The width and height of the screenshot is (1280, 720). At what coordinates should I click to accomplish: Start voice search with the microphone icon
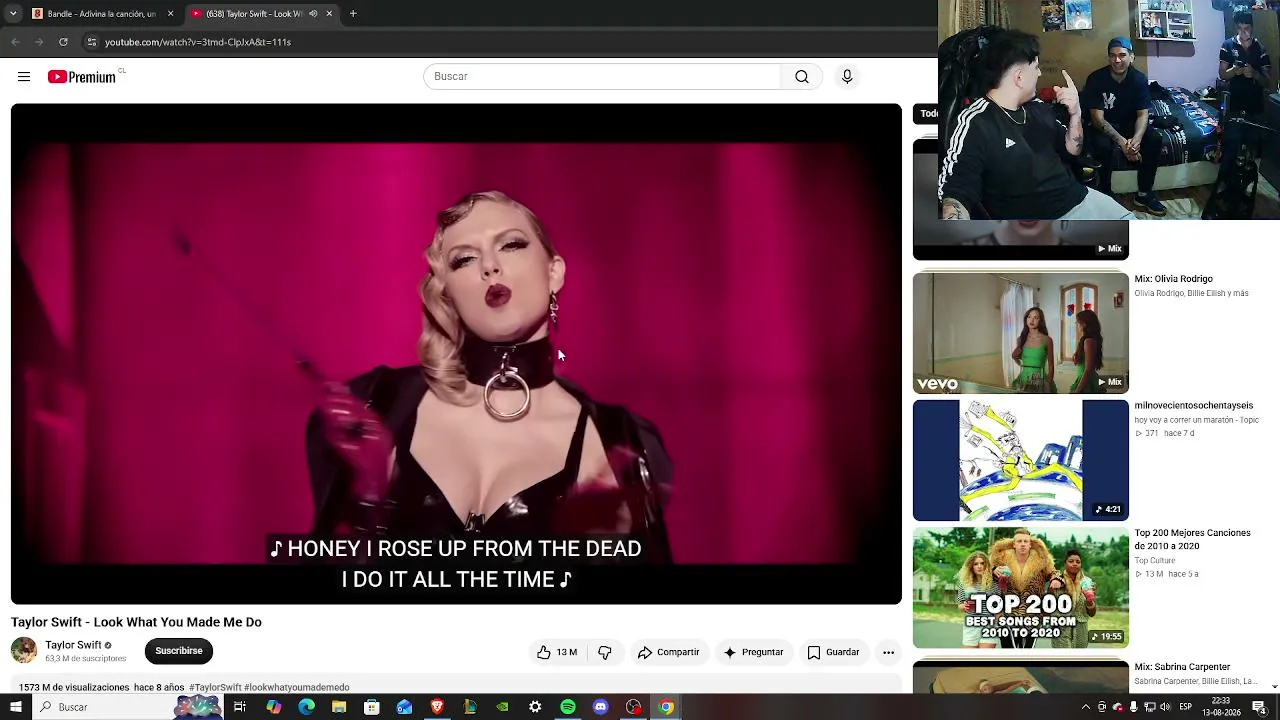pyautogui.click(x=847, y=77)
